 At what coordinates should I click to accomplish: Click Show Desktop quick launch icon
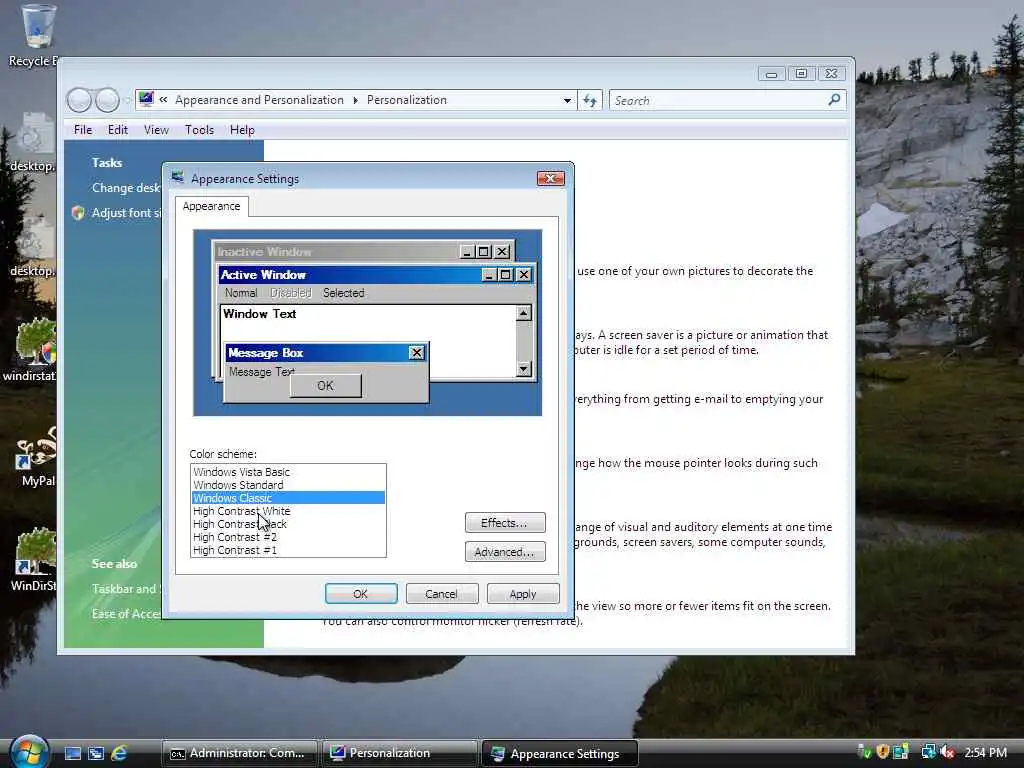[73, 753]
